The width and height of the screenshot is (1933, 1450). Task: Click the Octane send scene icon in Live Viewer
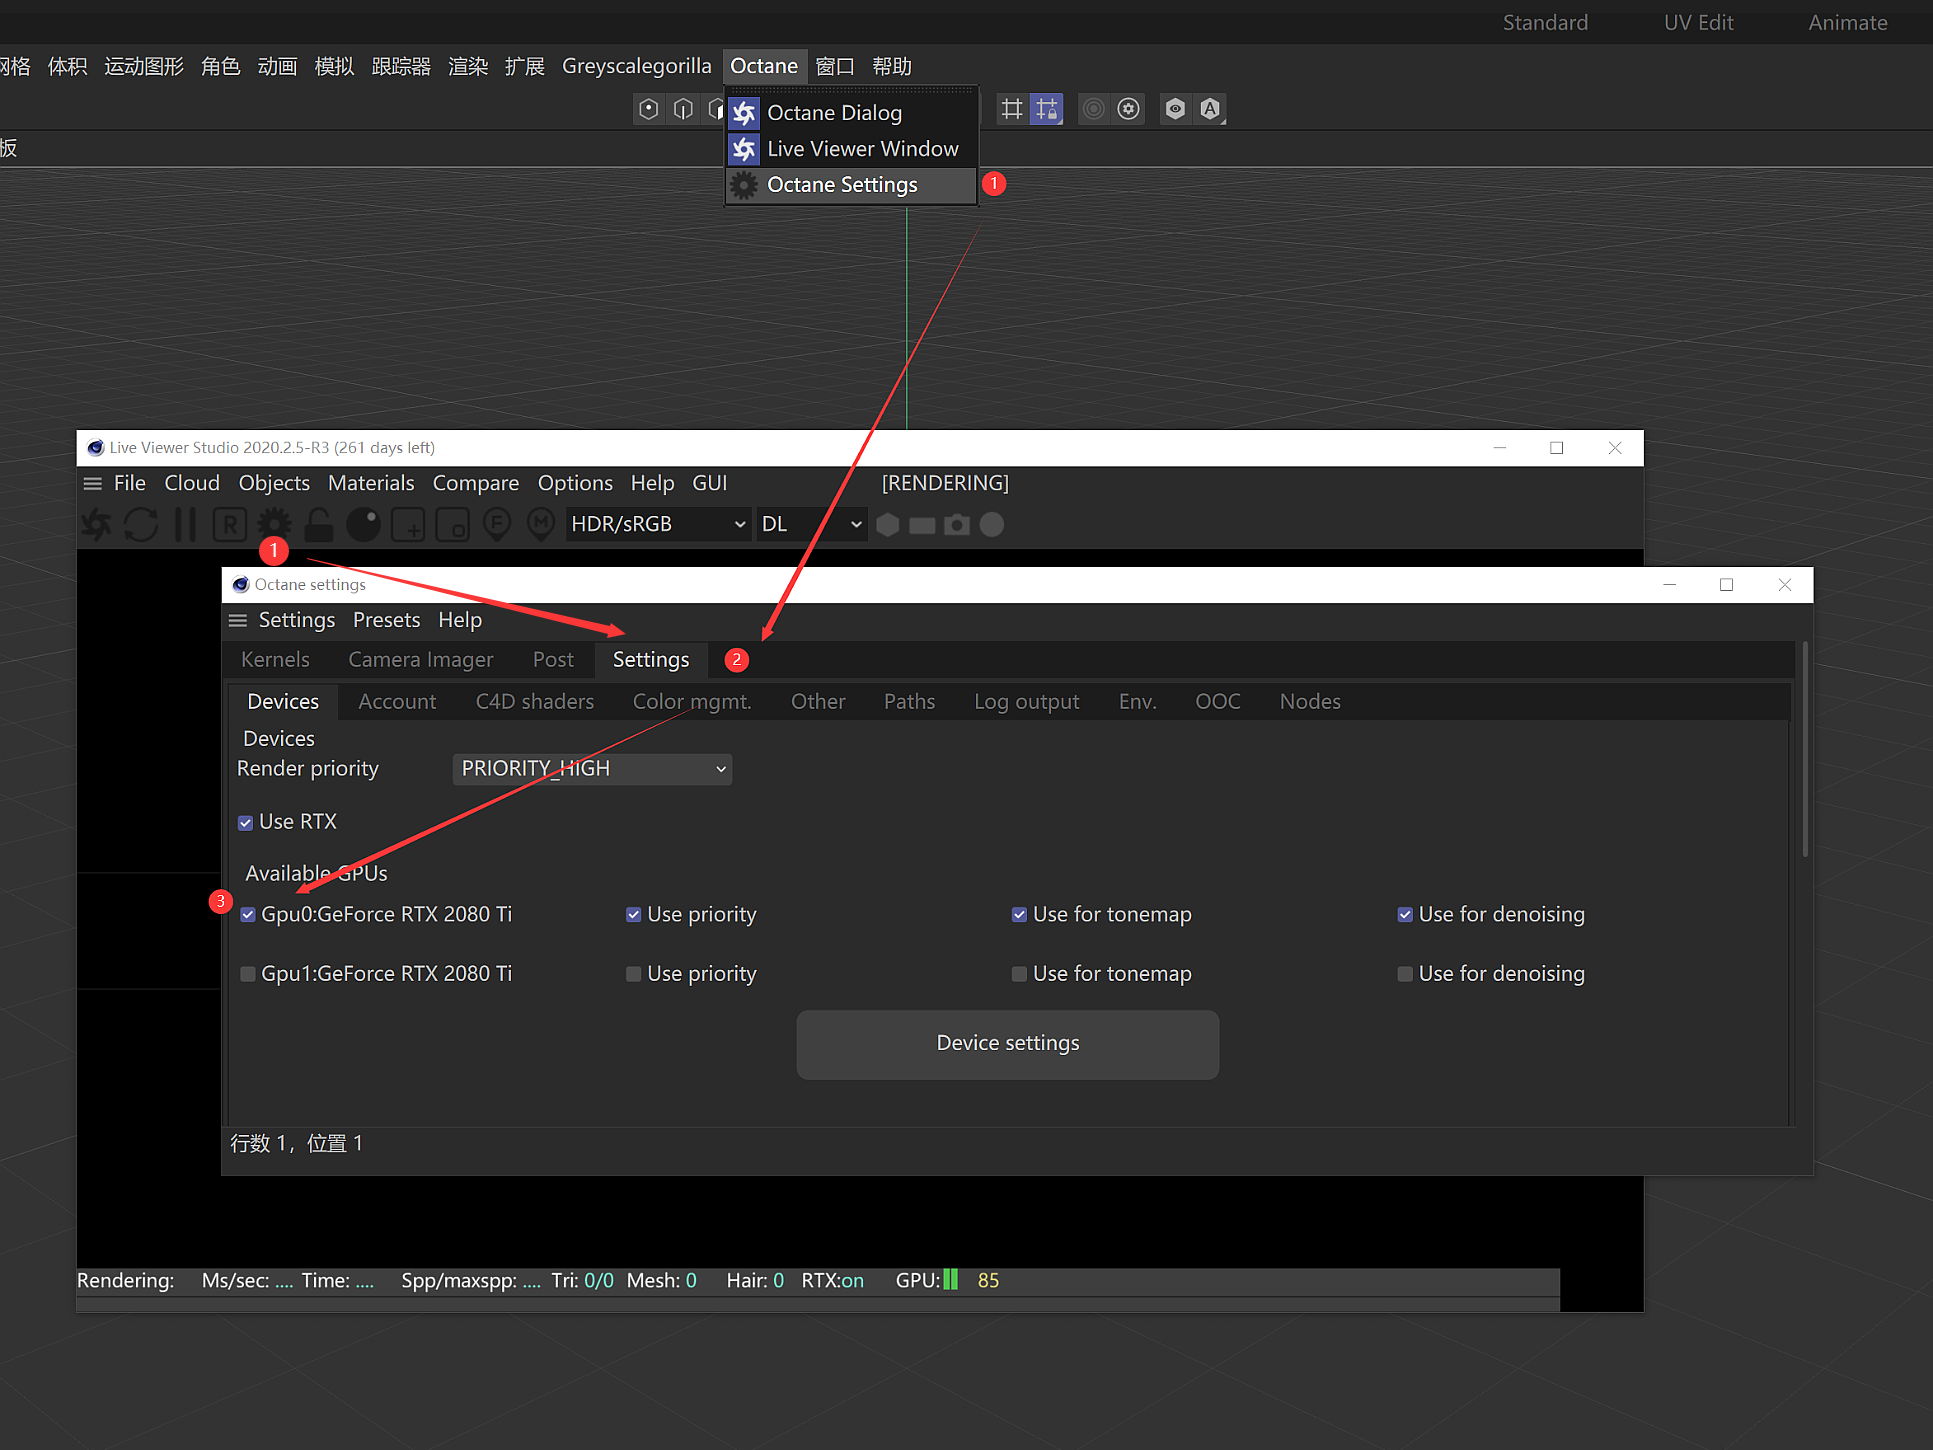point(97,525)
